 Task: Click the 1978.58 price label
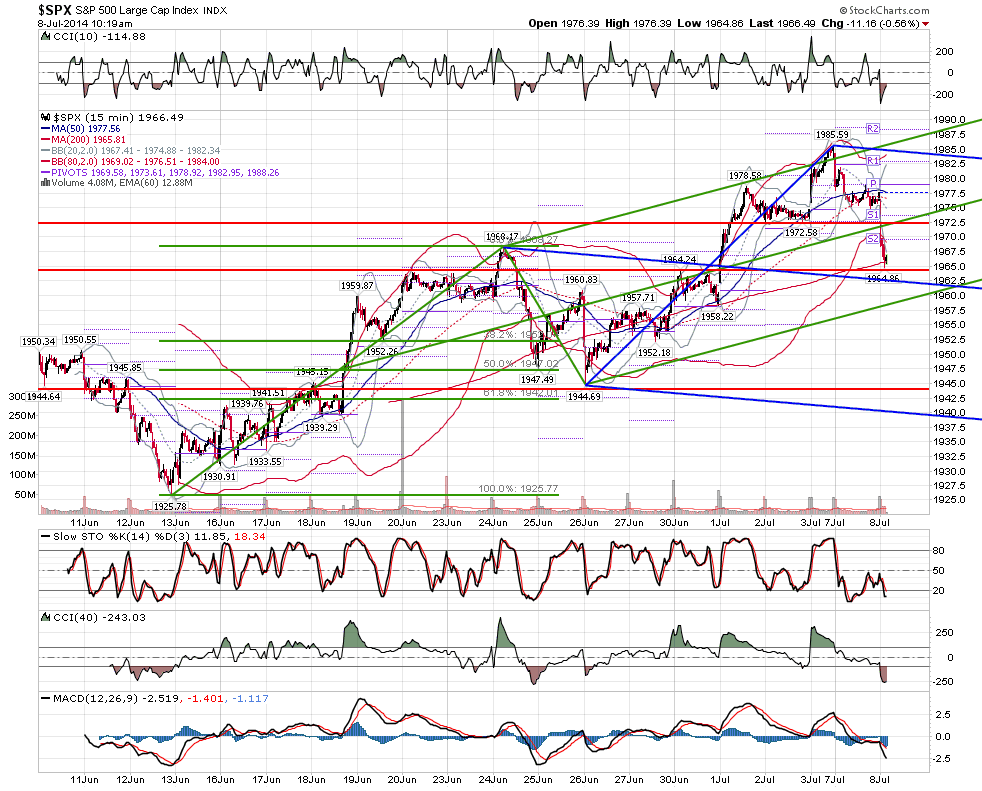point(745,175)
